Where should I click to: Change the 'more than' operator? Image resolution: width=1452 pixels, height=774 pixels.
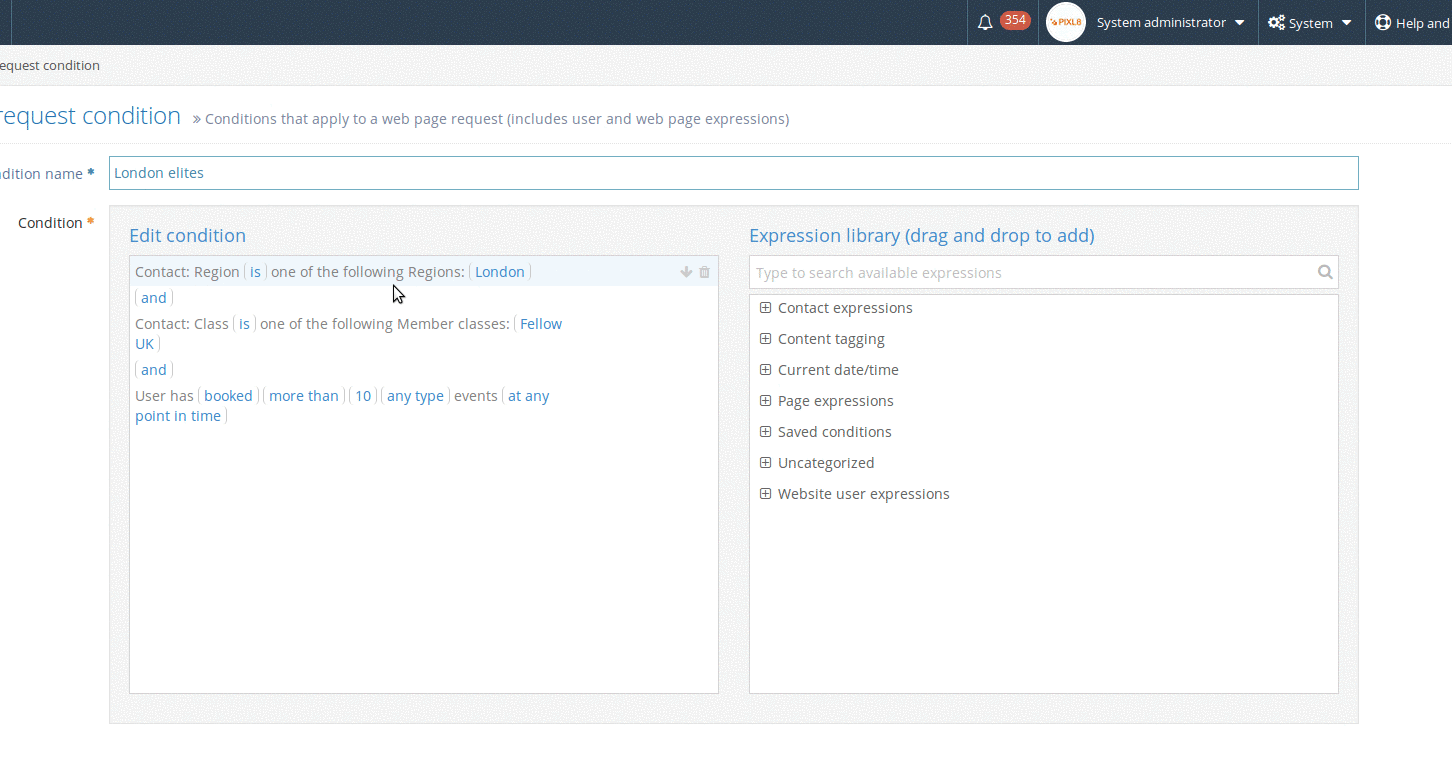click(x=304, y=396)
